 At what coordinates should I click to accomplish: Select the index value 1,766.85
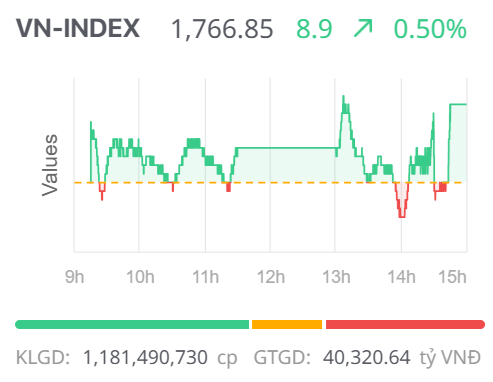click(x=222, y=29)
